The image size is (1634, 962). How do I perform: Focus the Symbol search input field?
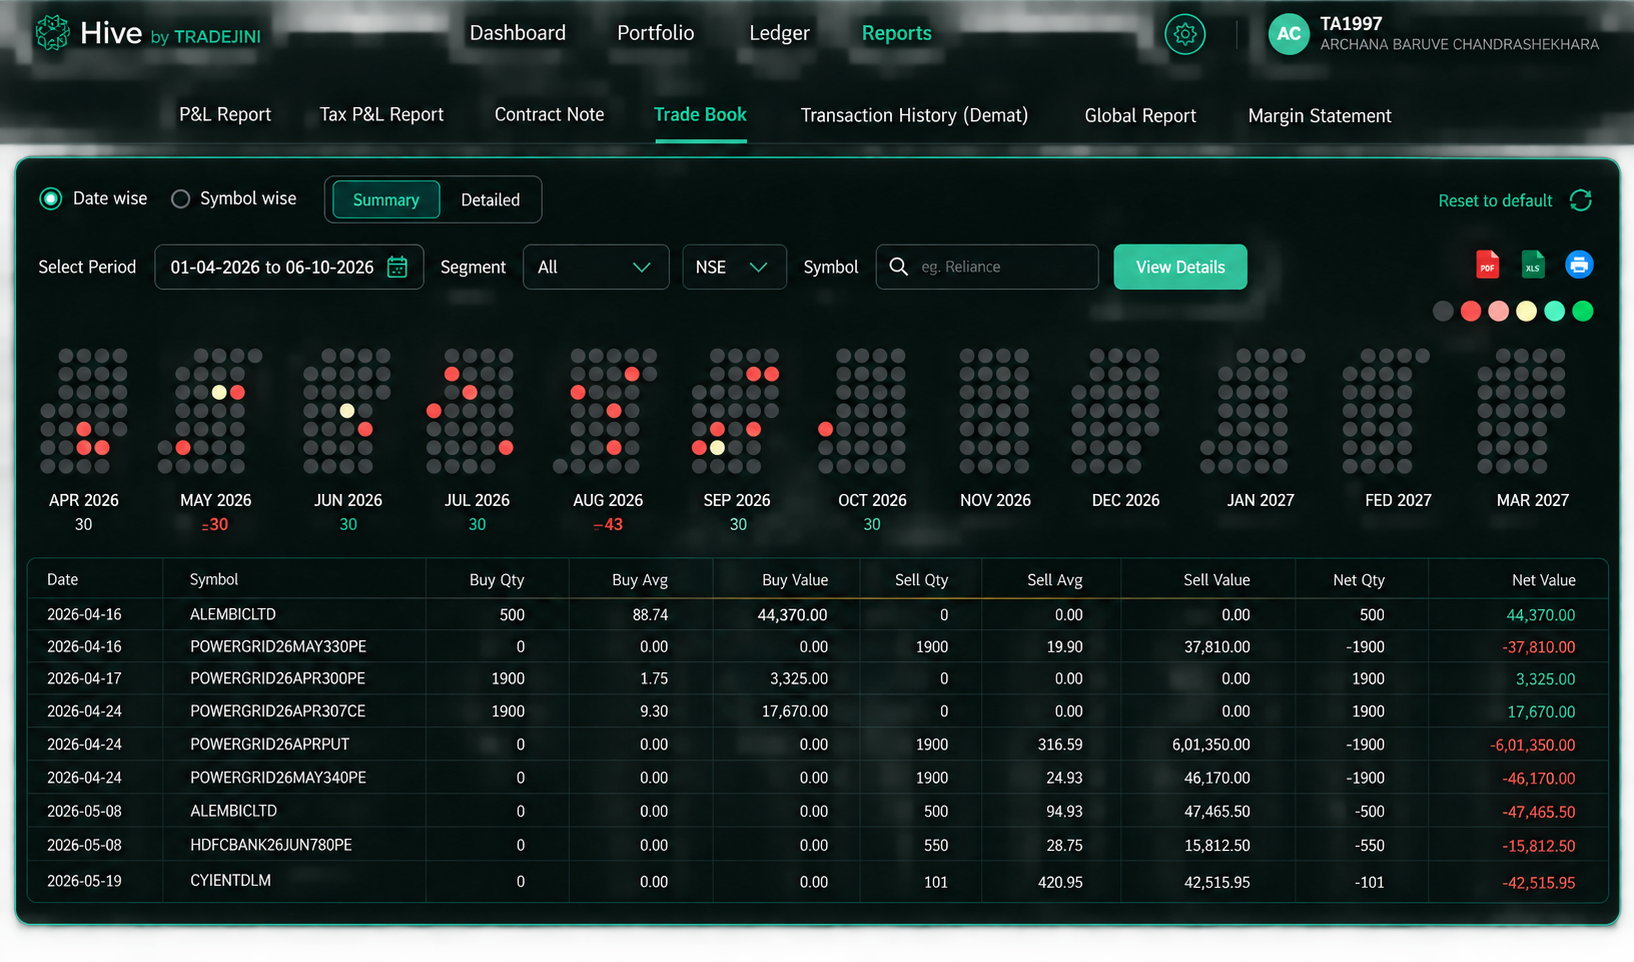point(987,267)
